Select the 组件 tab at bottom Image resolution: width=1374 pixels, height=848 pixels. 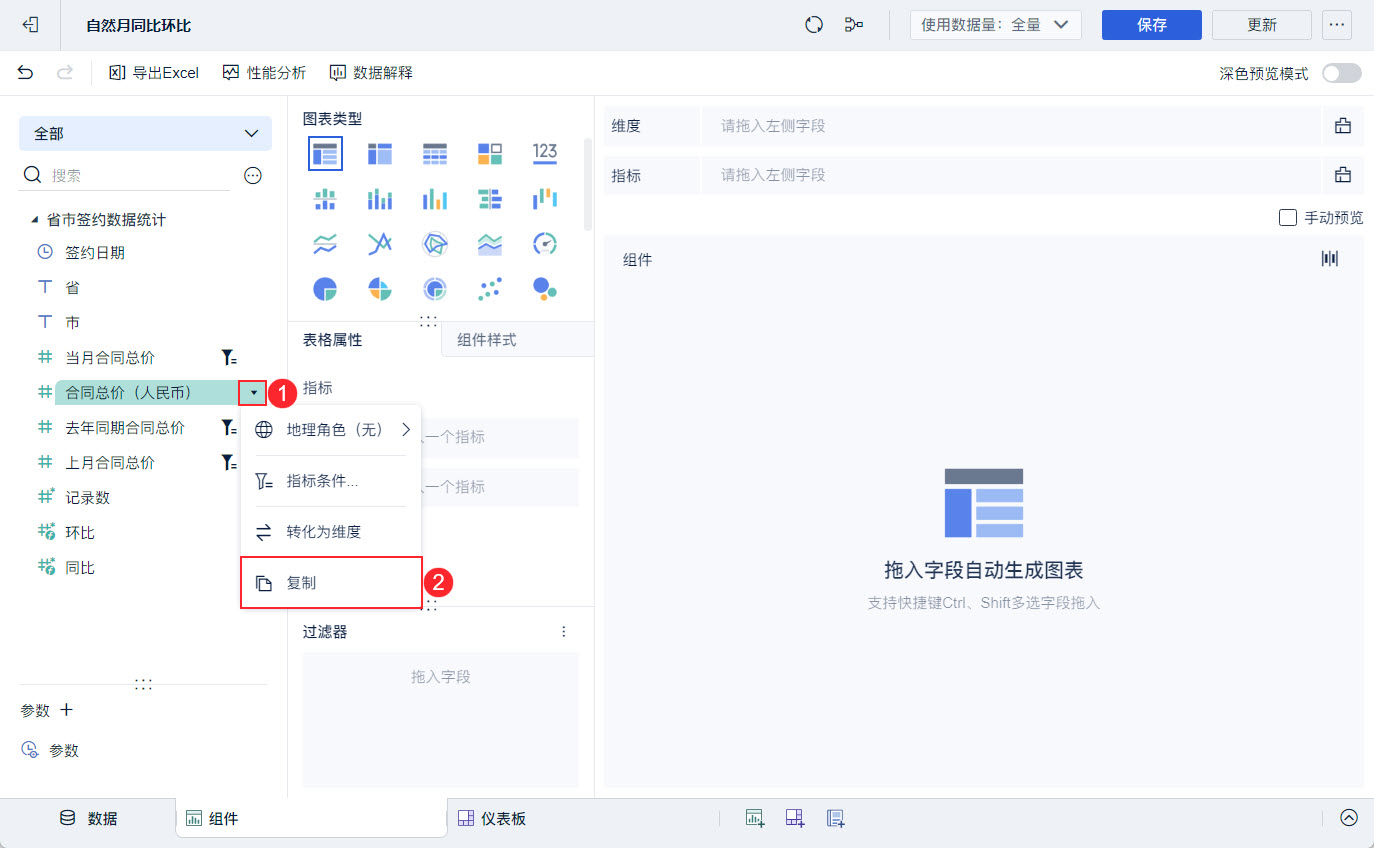tap(311, 818)
